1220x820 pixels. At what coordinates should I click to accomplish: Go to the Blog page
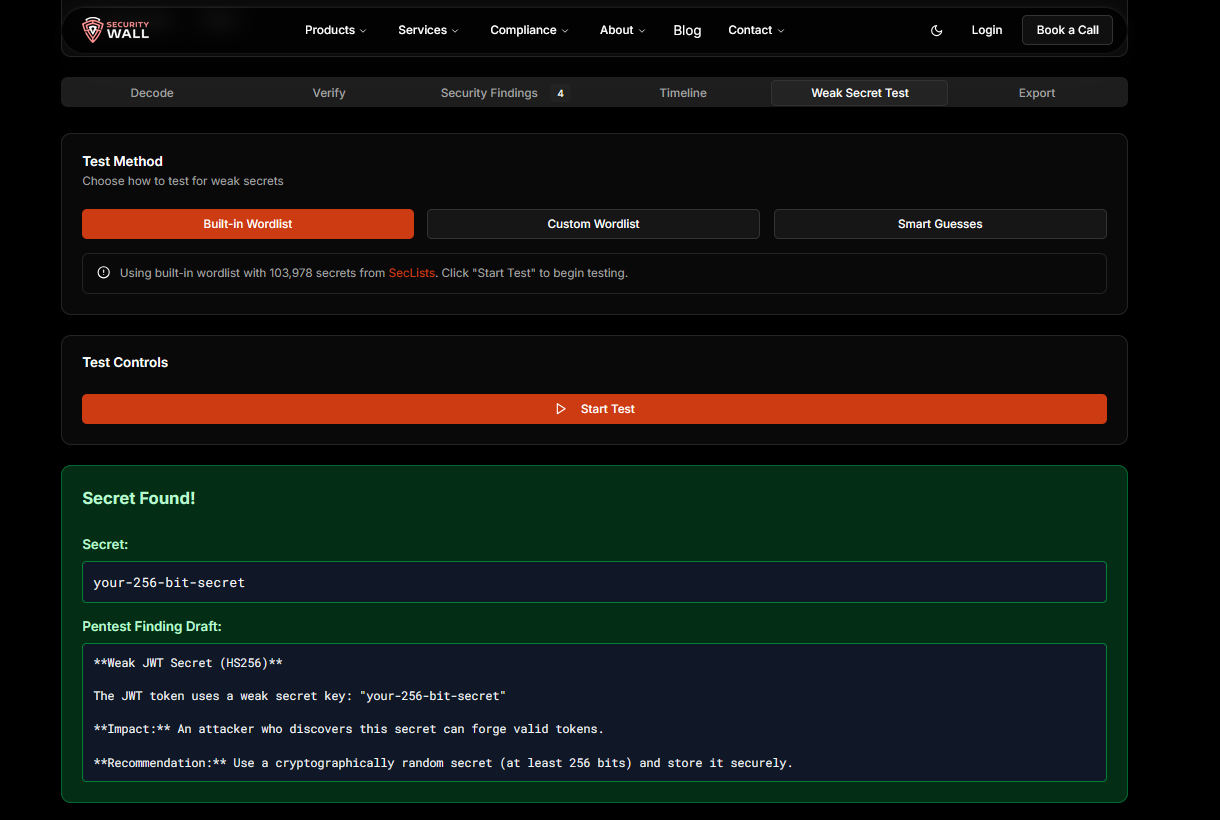pos(687,30)
